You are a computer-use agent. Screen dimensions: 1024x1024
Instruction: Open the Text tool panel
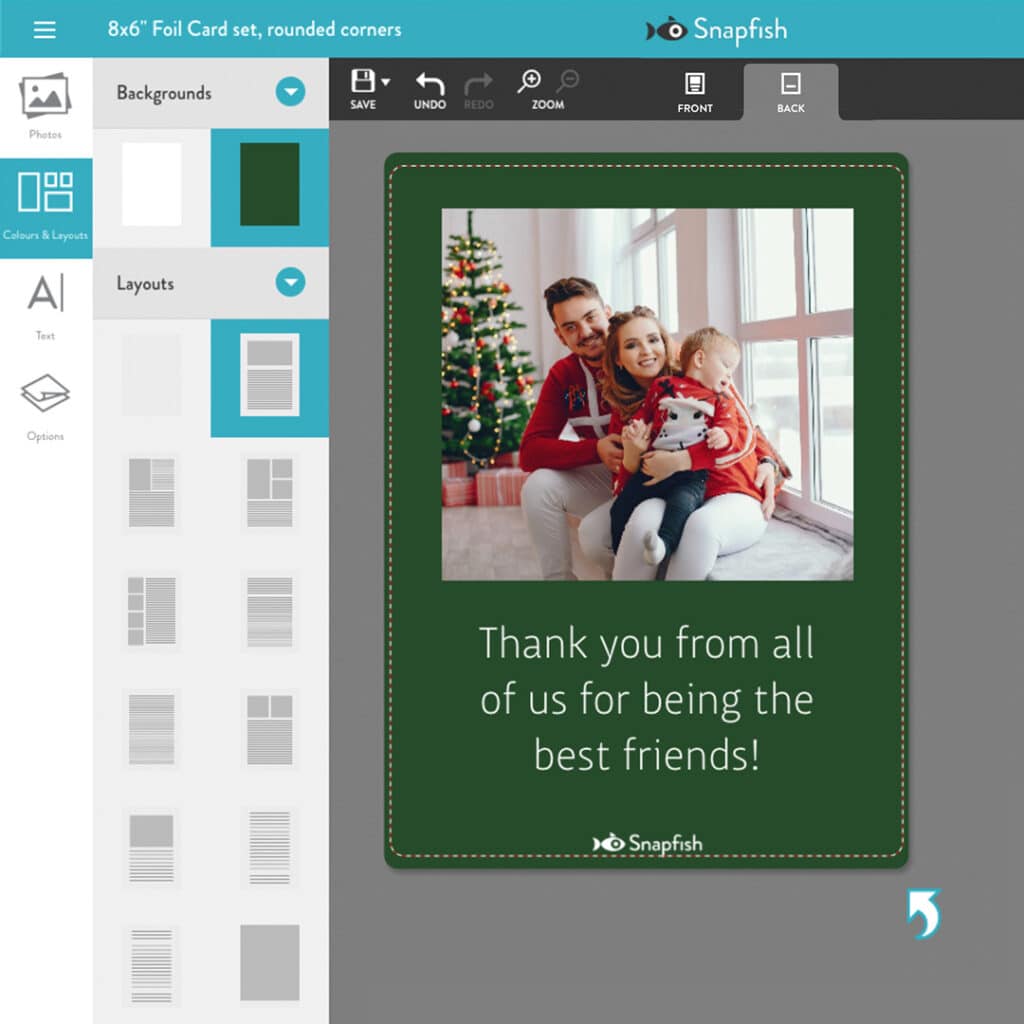pos(44,305)
